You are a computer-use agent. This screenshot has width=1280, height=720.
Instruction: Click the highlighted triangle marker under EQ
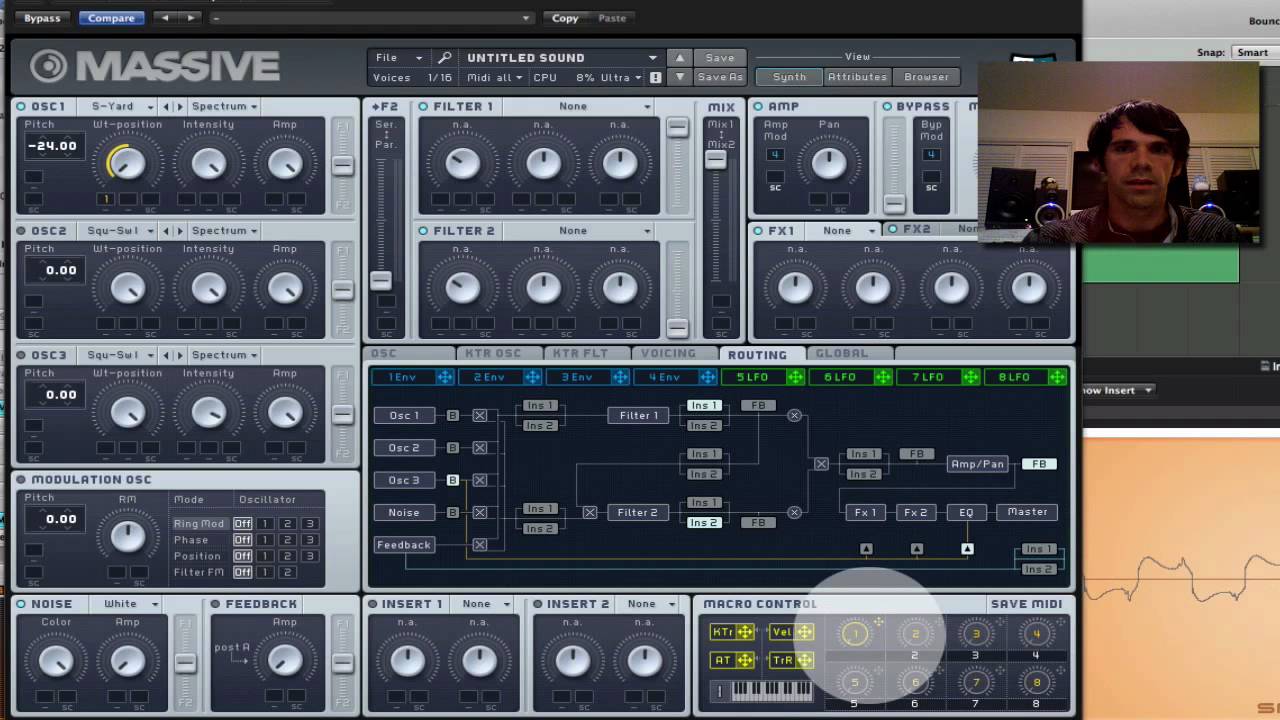coord(967,549)
